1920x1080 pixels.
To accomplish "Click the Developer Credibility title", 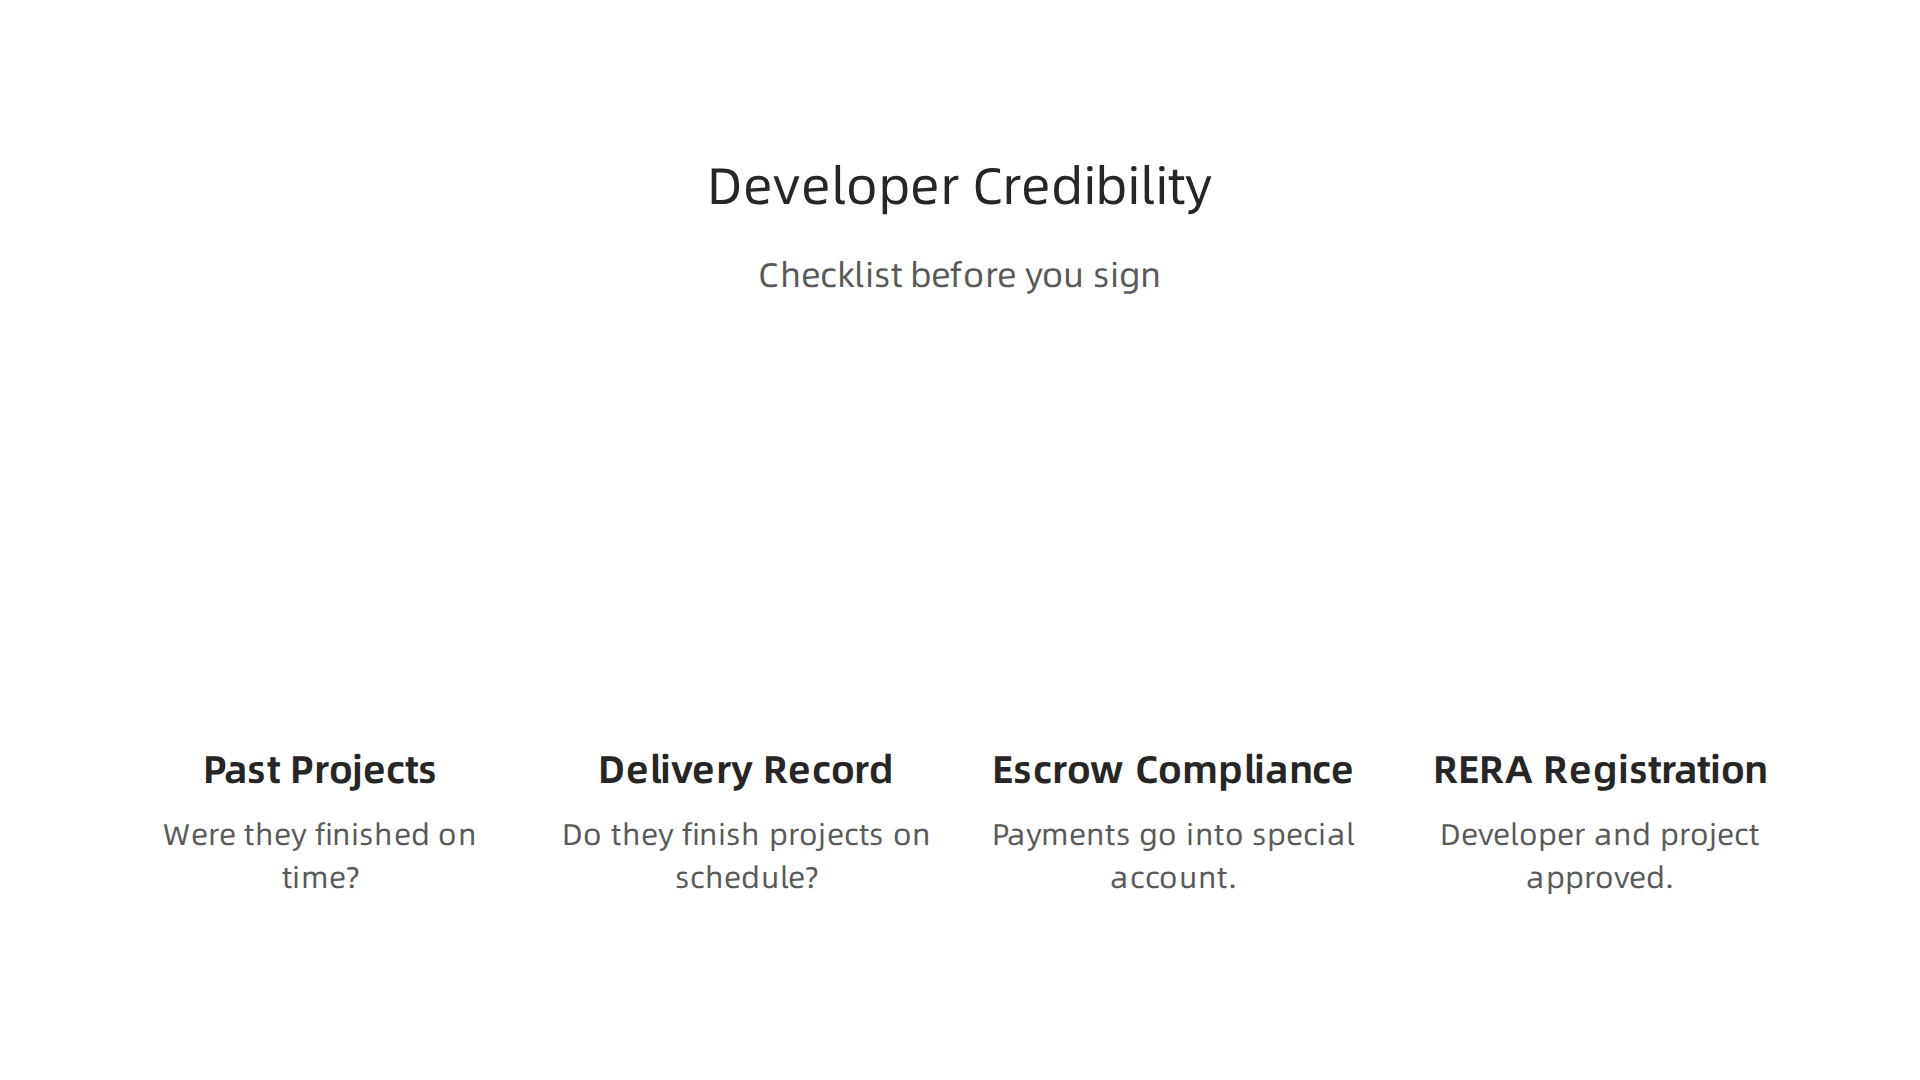I will [959, 187].
